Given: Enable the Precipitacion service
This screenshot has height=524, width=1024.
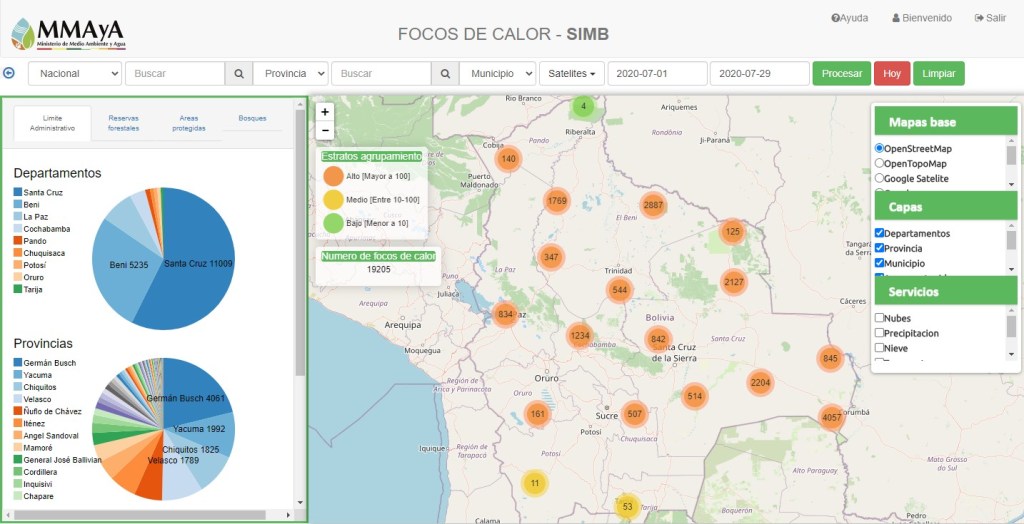Looking at the screenshot, I should tap(880, 333).
